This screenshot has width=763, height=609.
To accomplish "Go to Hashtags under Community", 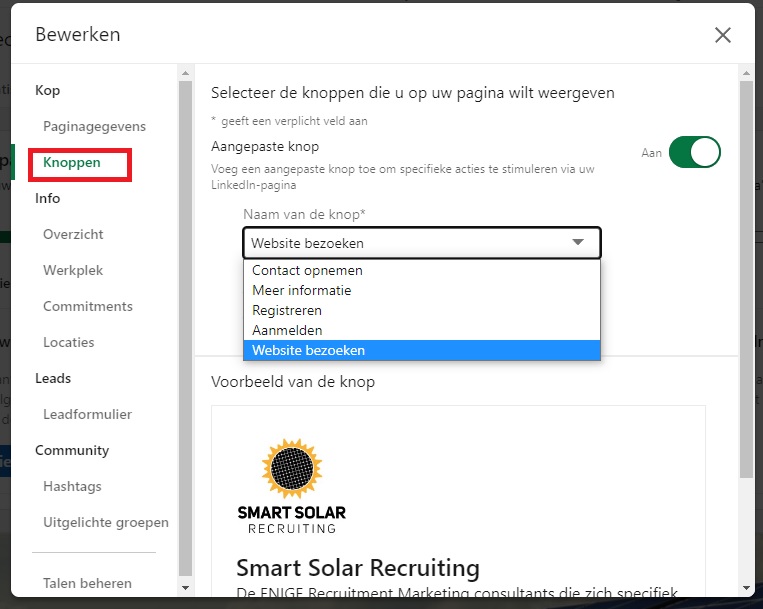I will coord(72,487).
